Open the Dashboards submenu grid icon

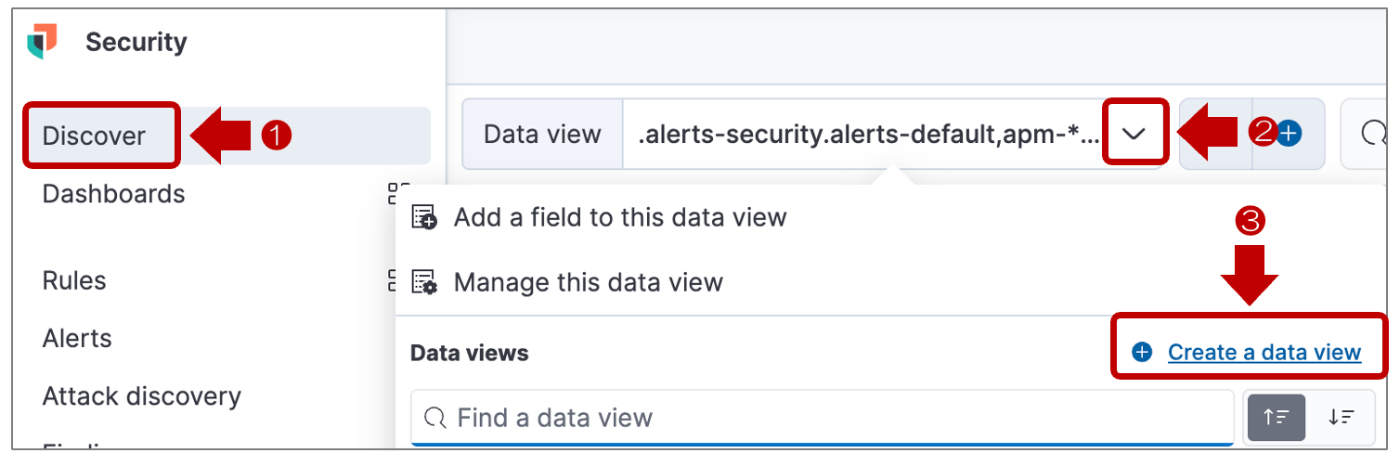pyautogui.click(x=399, y=193)
